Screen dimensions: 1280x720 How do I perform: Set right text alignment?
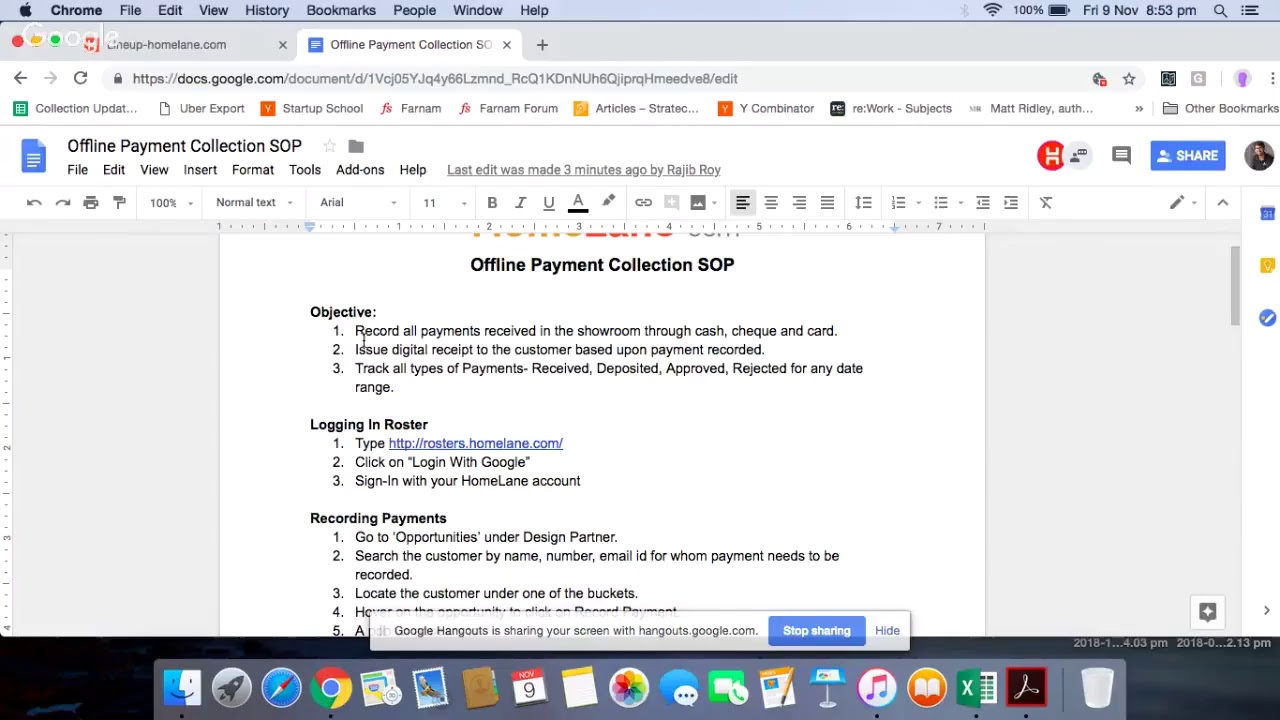click(x=799, y=203)
